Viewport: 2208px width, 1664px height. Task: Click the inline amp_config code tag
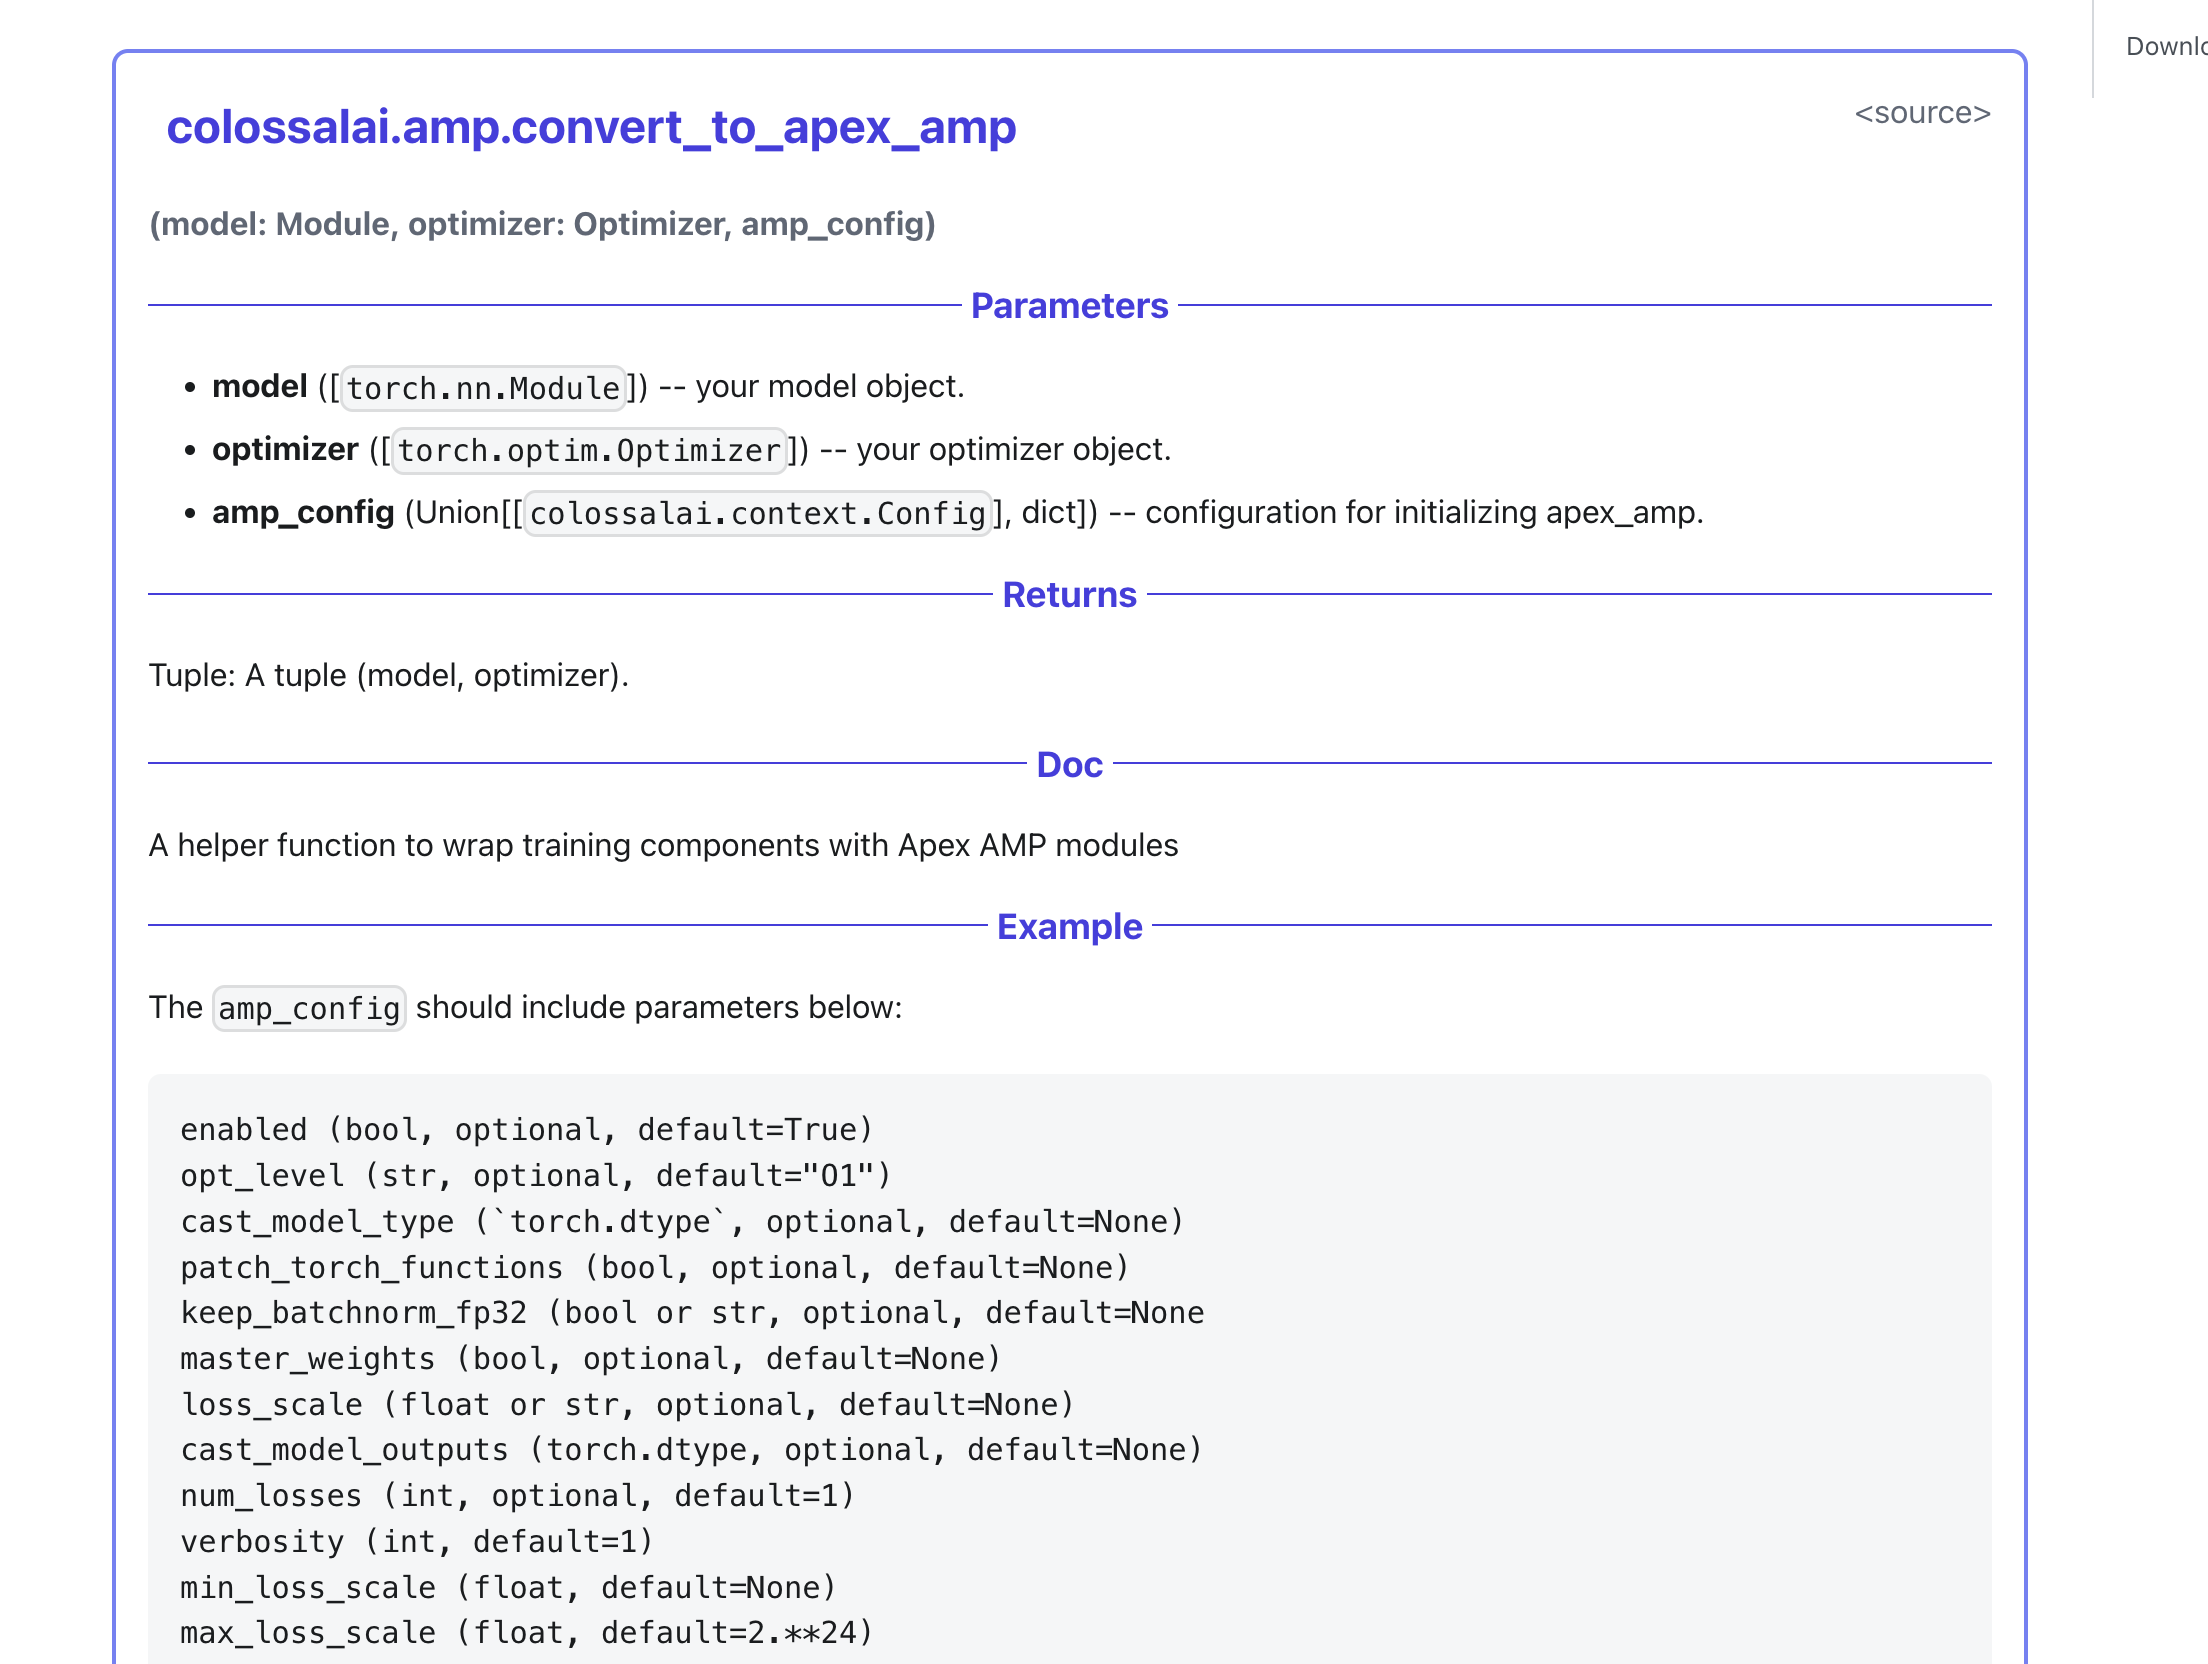coord(308,1008)
